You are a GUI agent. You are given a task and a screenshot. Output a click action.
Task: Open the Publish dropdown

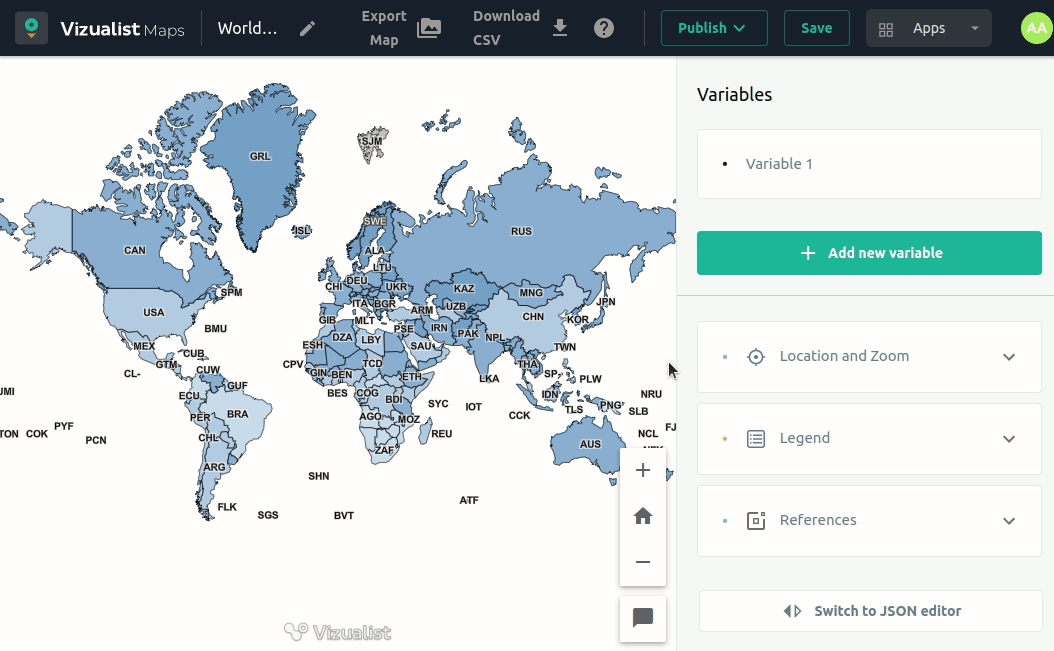pos(713,28)
